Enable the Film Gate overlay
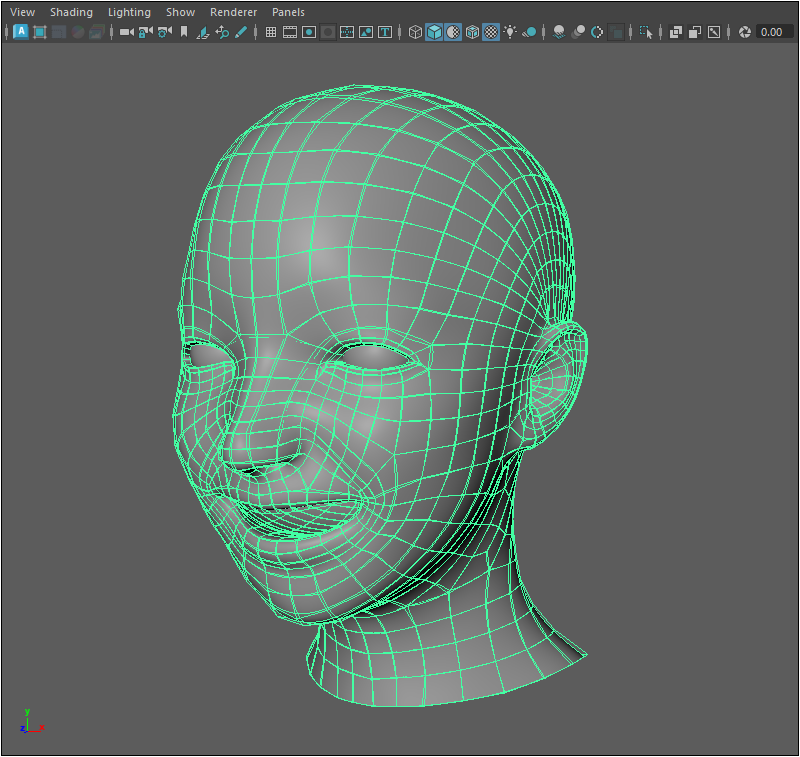This screenshot has width=800, height=757. click(290, 32)
